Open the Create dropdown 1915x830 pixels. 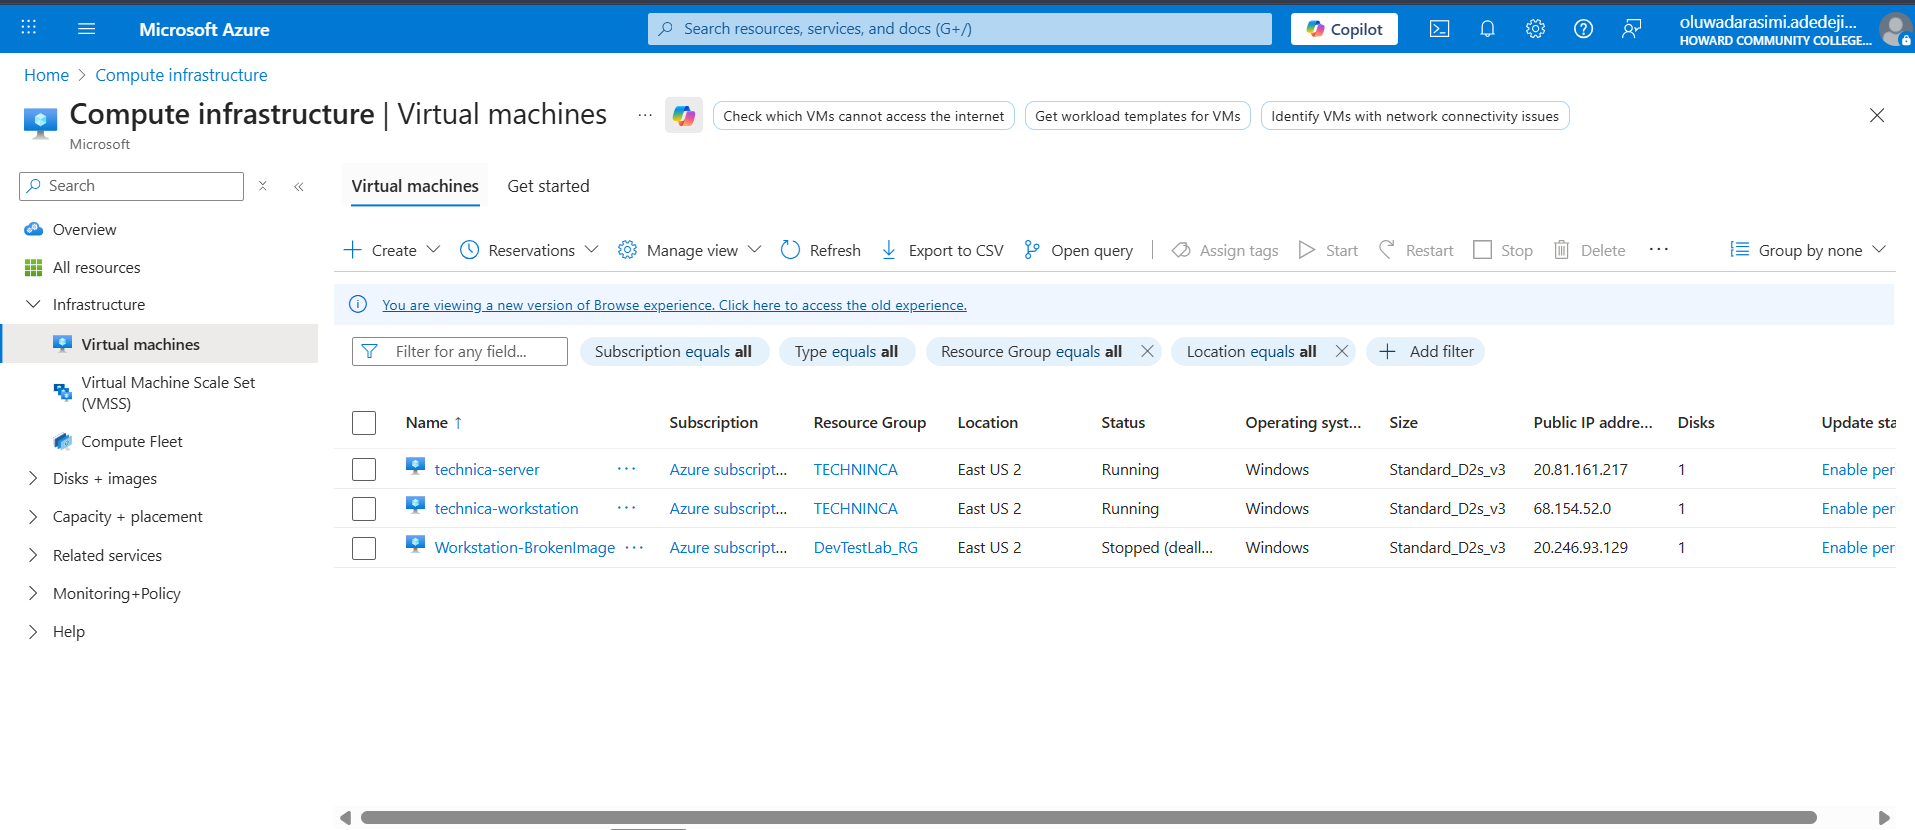pos(392,250)
